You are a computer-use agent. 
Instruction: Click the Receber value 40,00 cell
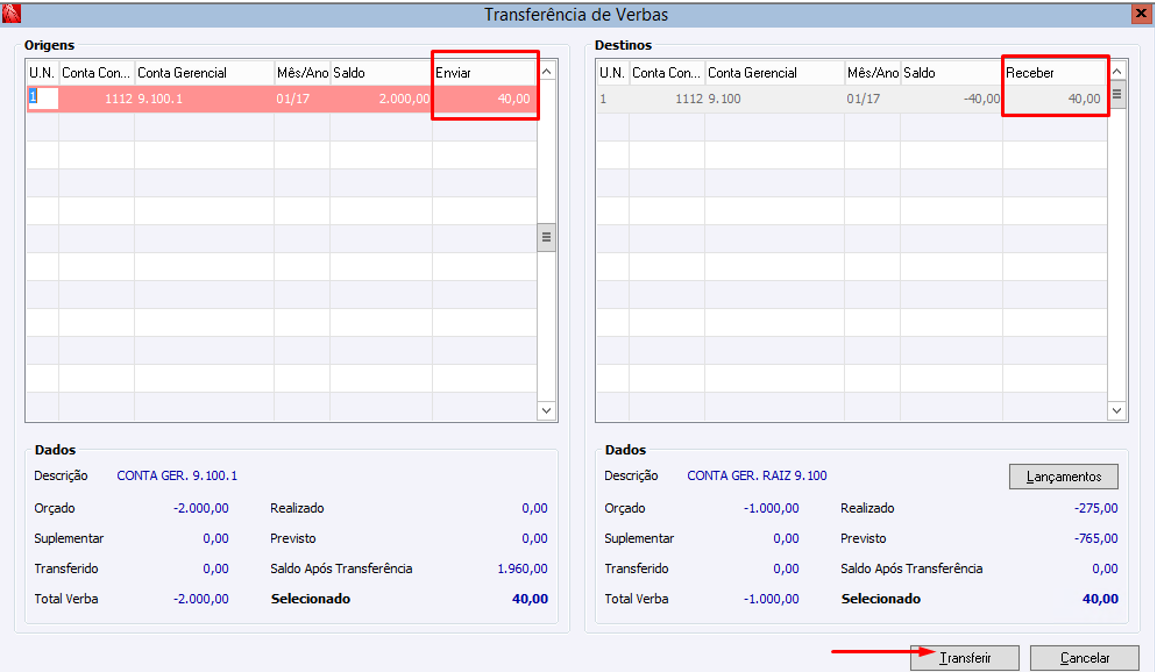[1054, 99]
